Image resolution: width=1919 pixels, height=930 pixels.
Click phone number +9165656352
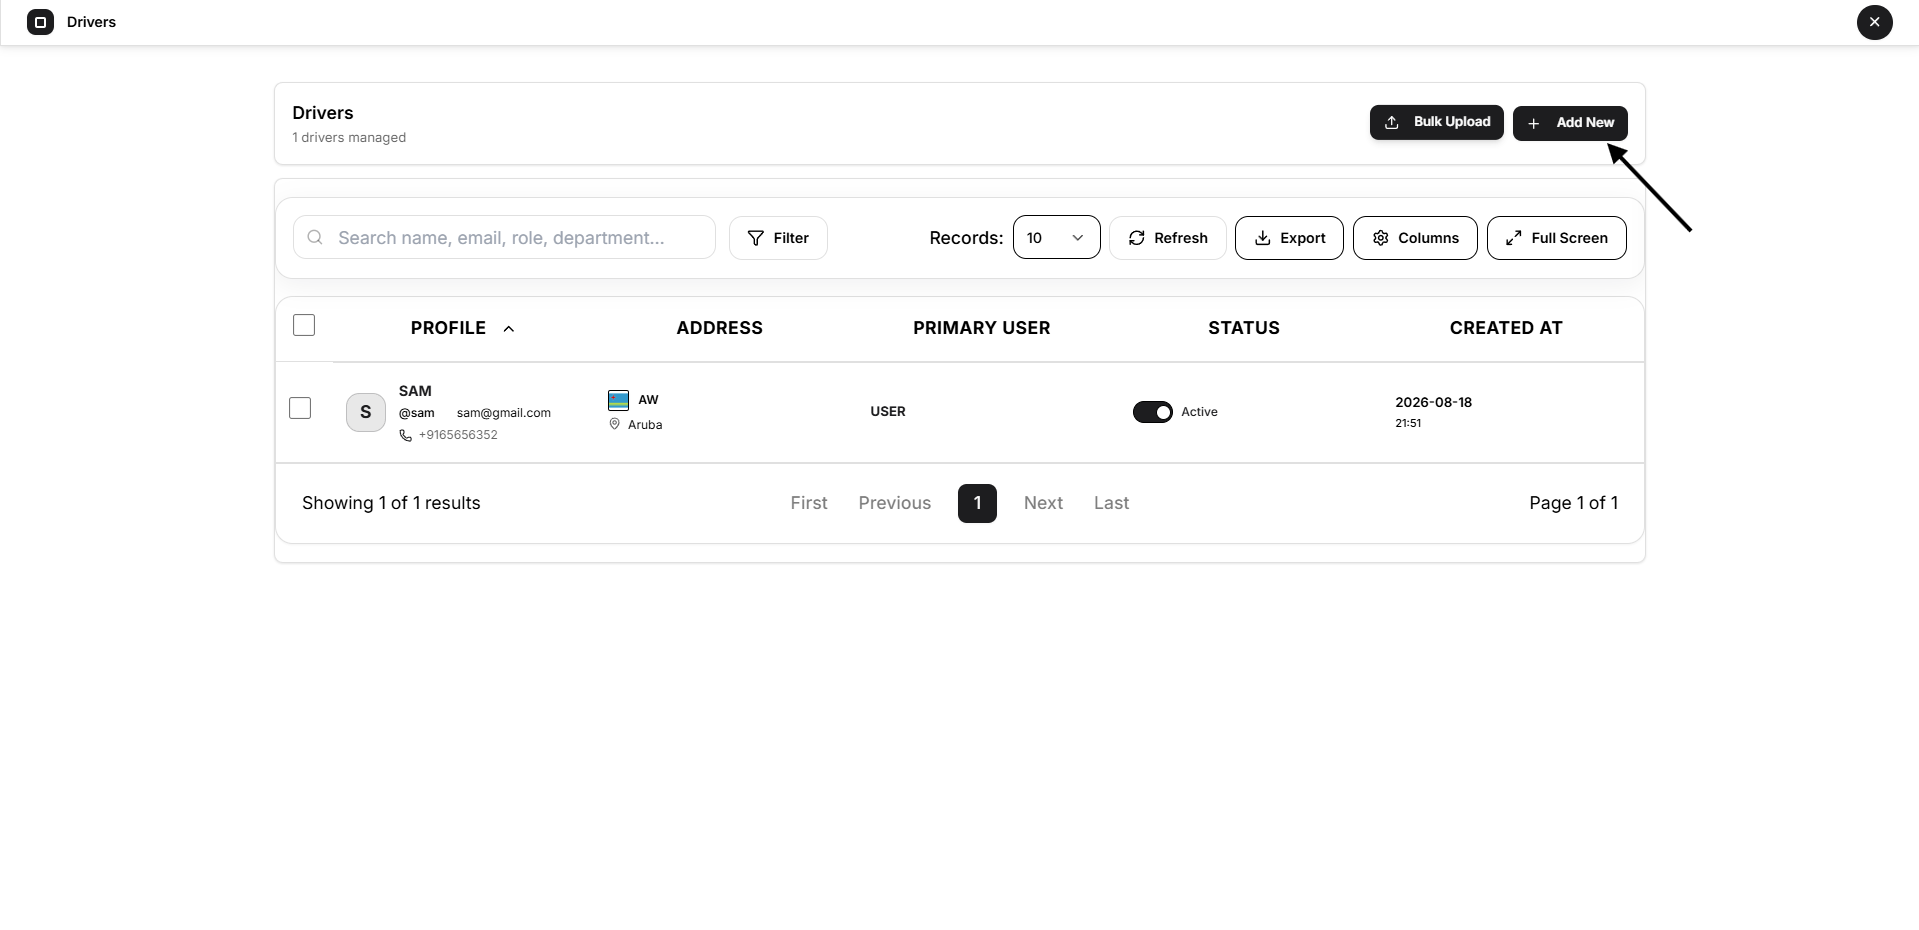point(458,435)
